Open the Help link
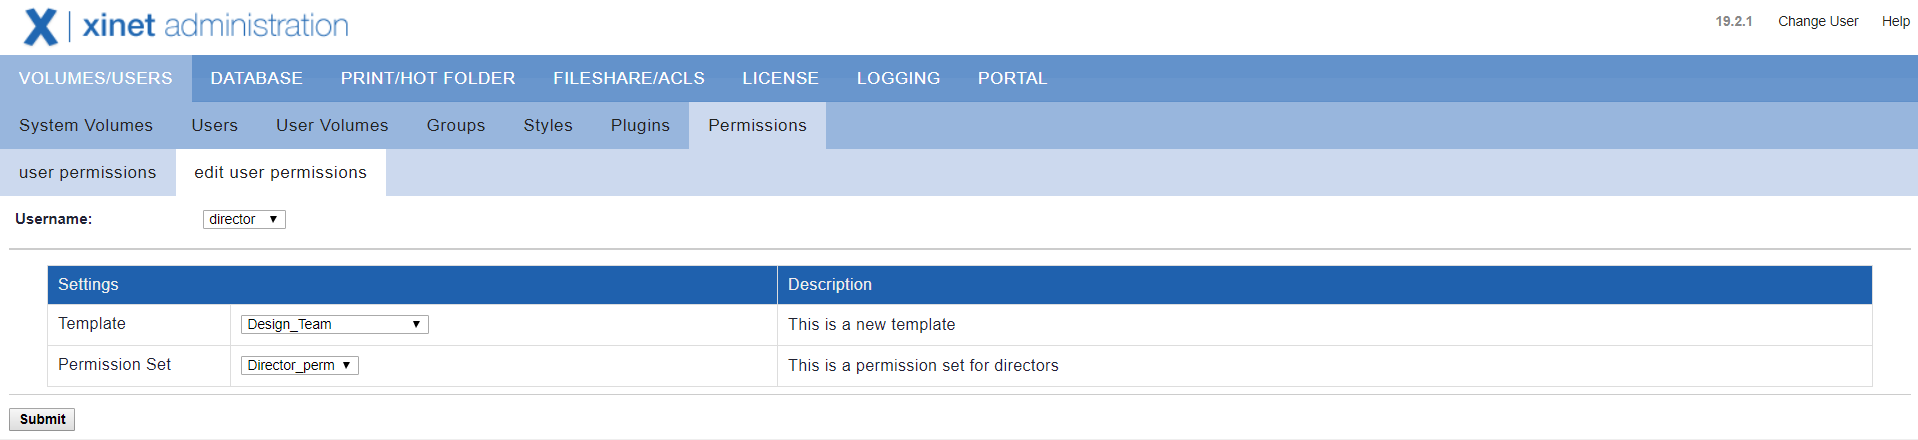1918x440 pixels. tap(1895, 21)
